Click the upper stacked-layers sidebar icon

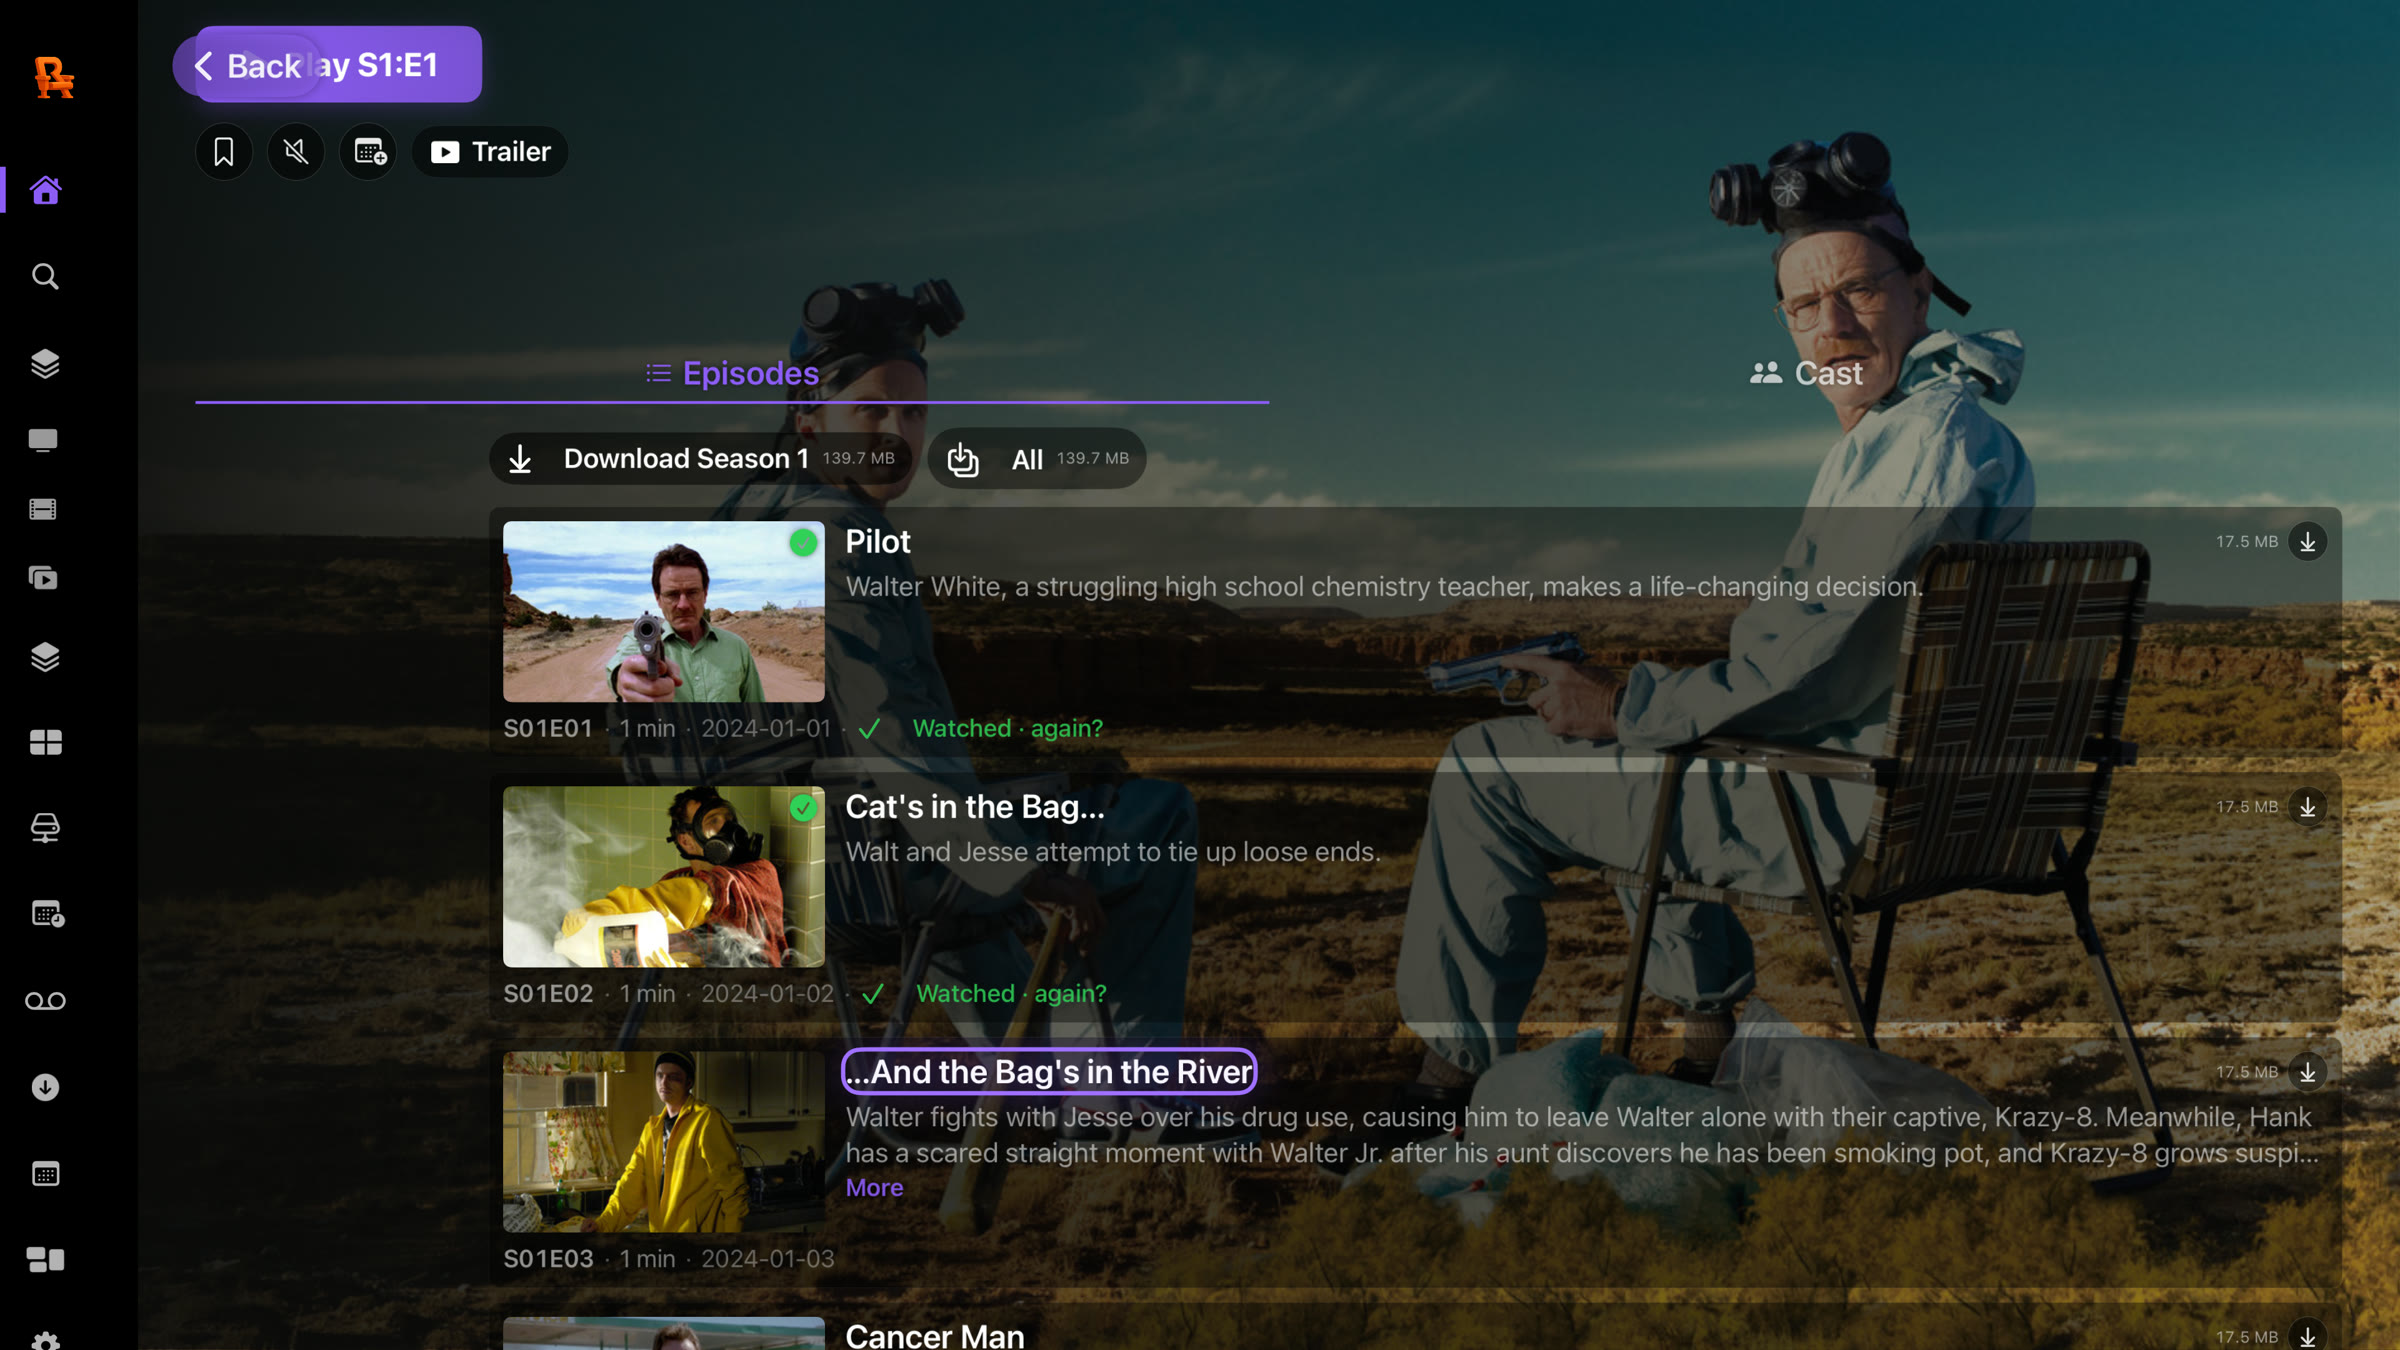coord(45,364)
